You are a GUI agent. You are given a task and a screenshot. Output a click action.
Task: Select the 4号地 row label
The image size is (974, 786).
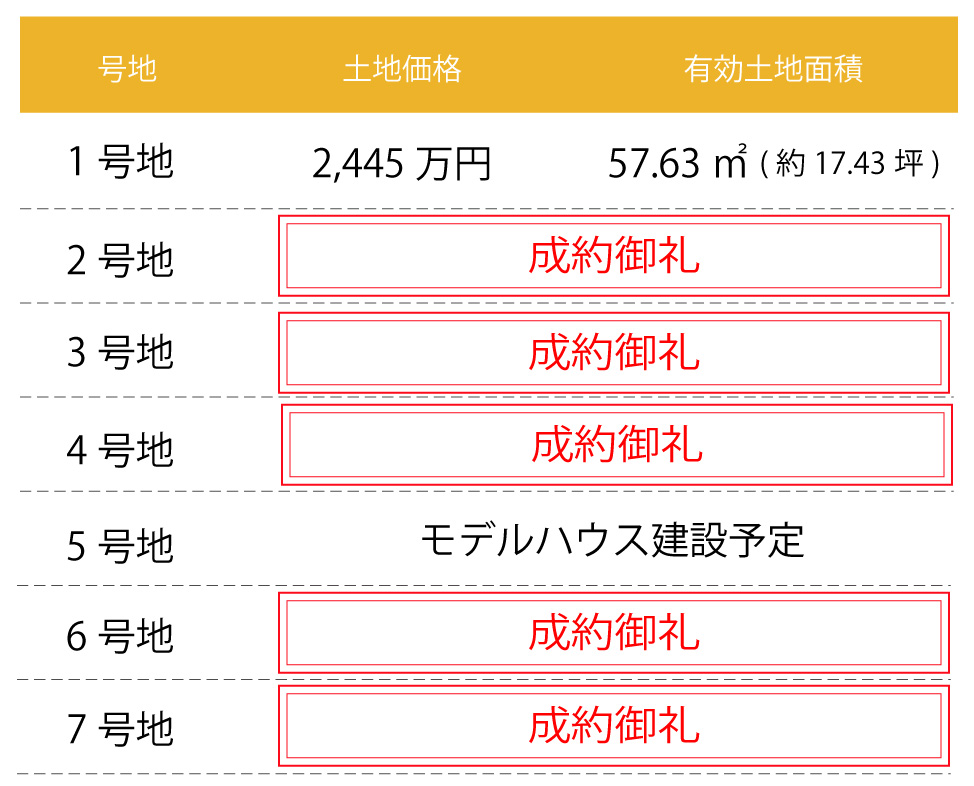(x=120, y=450)
